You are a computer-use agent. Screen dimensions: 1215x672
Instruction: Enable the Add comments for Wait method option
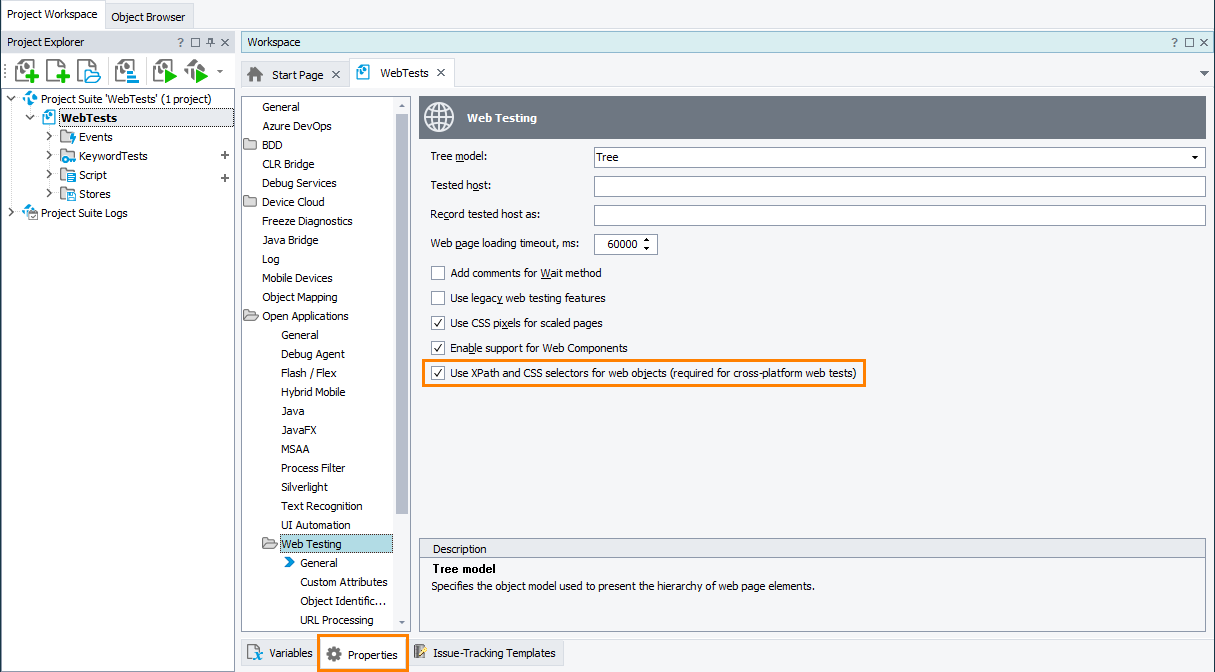point(438,272)
